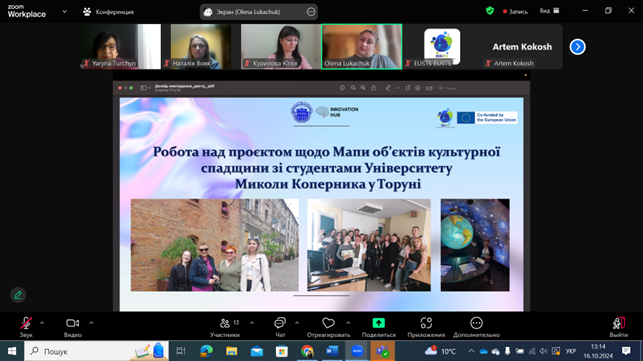Open reactions with the Отреагировать heart icon
This screenshot has height=361, width=643.
click(328, 327)
